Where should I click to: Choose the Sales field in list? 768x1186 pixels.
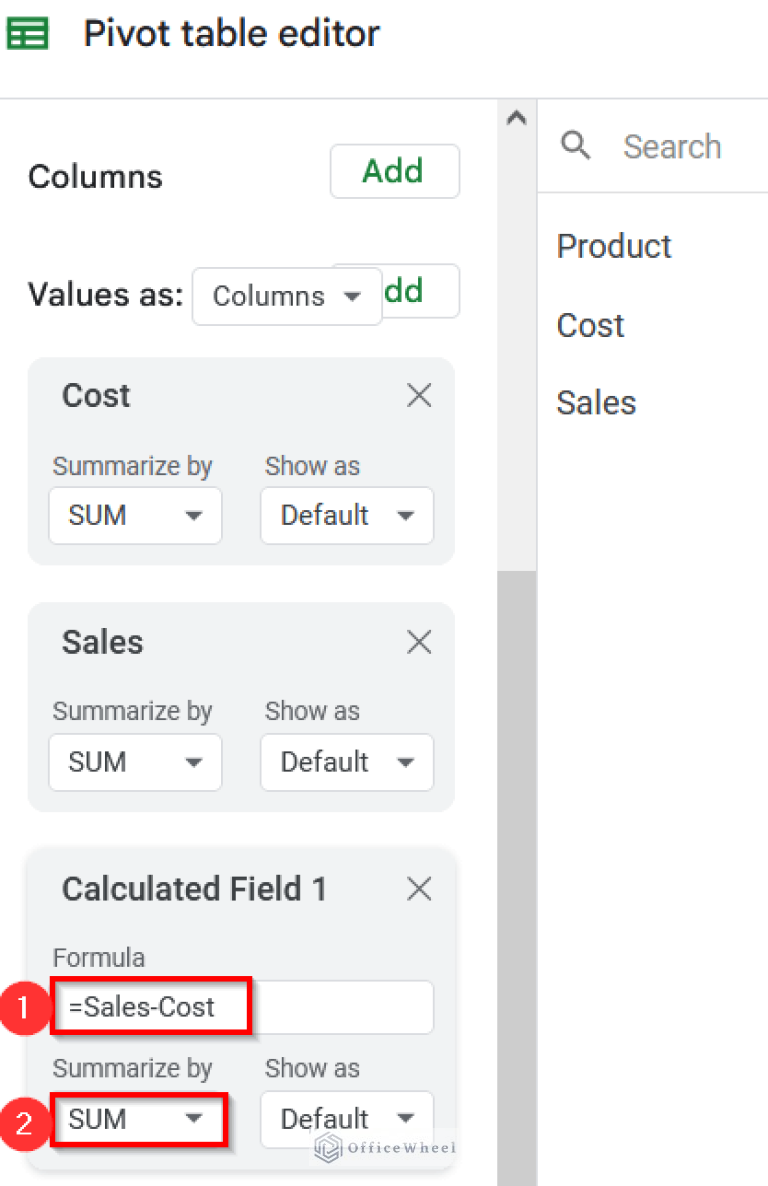point(596,403)
